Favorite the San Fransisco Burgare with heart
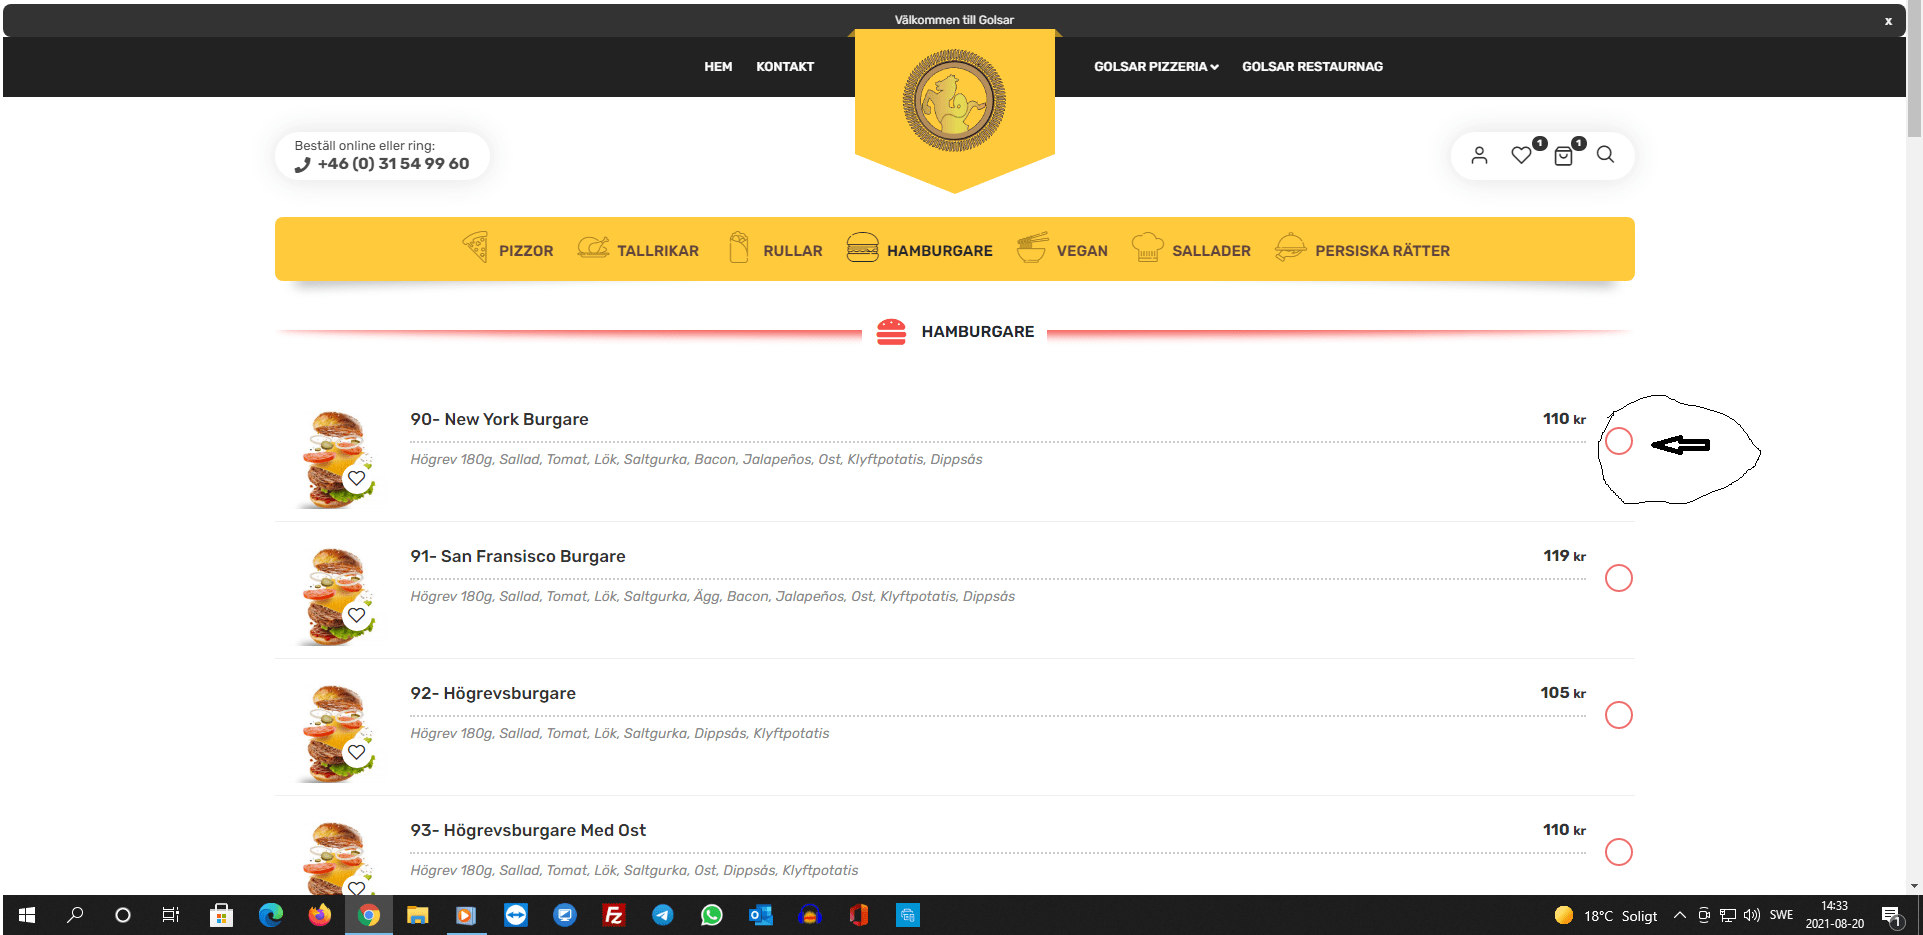This screenshot has height=935, width=1923. [356, 615]
